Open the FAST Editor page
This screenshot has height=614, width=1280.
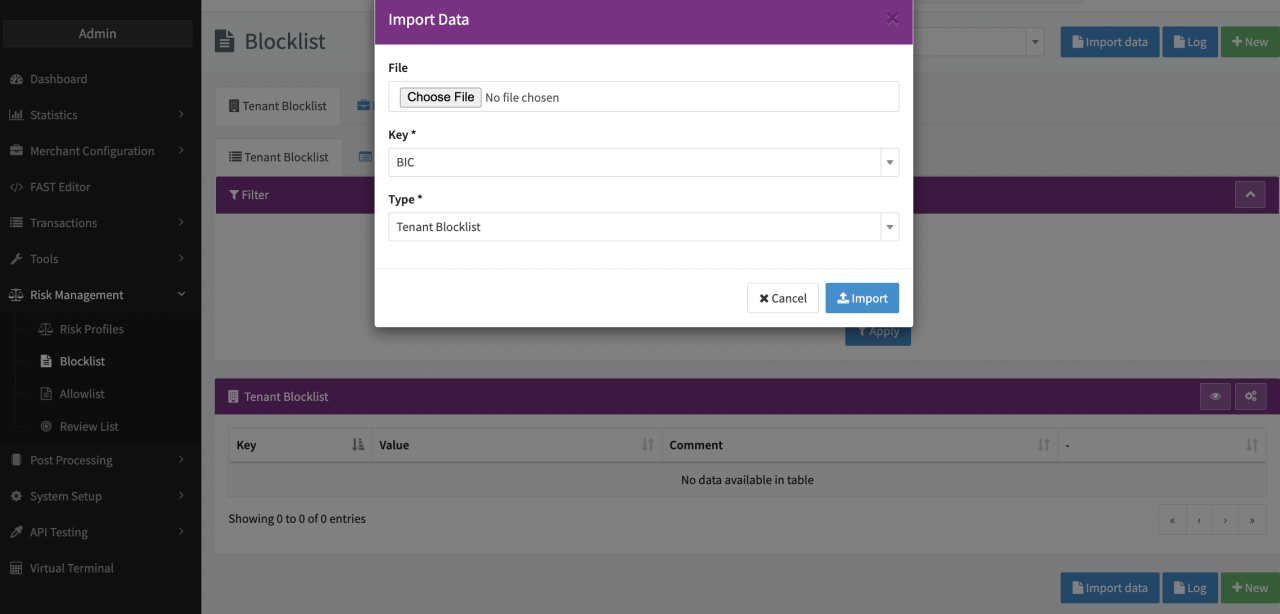[60, 187]
